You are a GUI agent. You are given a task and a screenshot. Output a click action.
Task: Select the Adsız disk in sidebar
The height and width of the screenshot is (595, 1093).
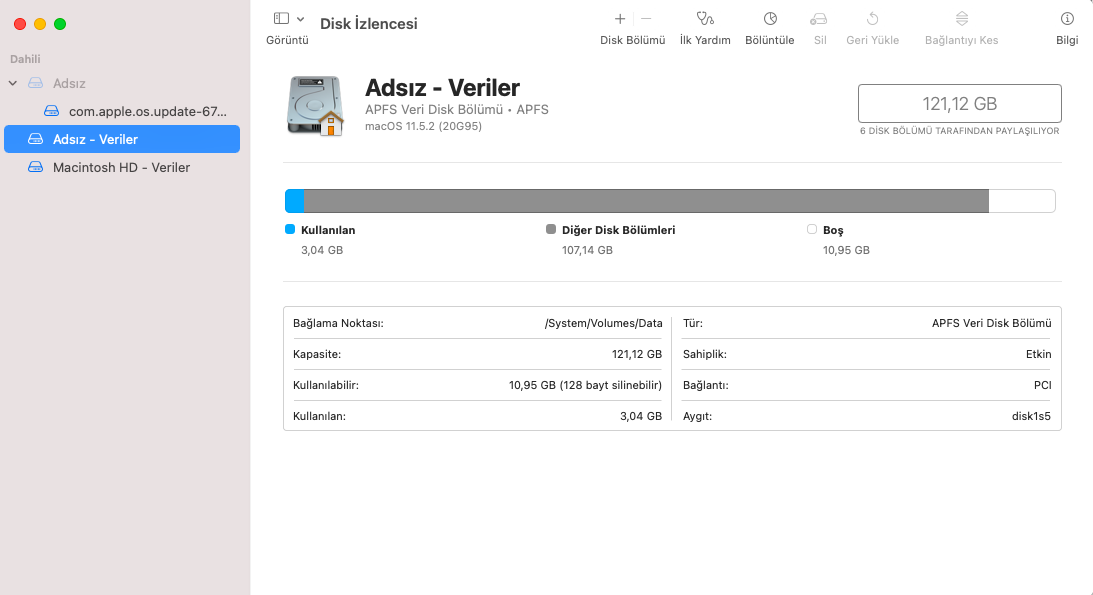tap(69, 83)
